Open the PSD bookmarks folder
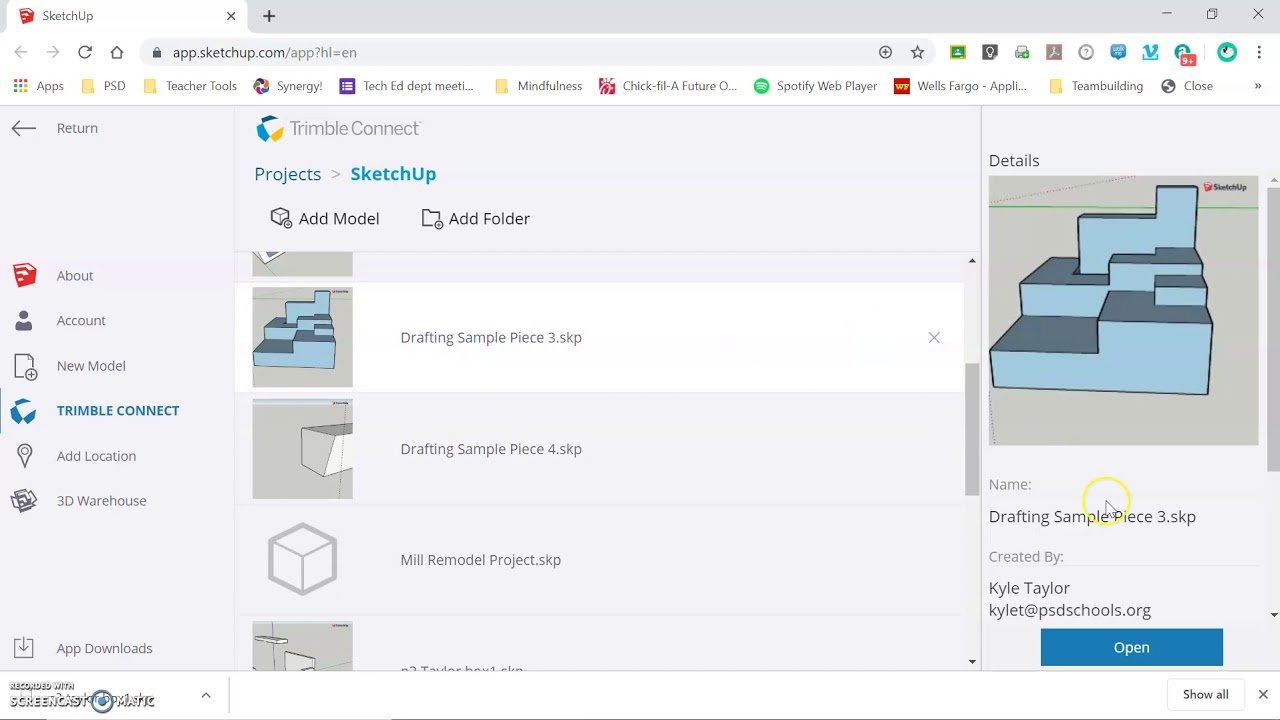Viewport: 1280px width, 720px height. [x=103, y=86]
